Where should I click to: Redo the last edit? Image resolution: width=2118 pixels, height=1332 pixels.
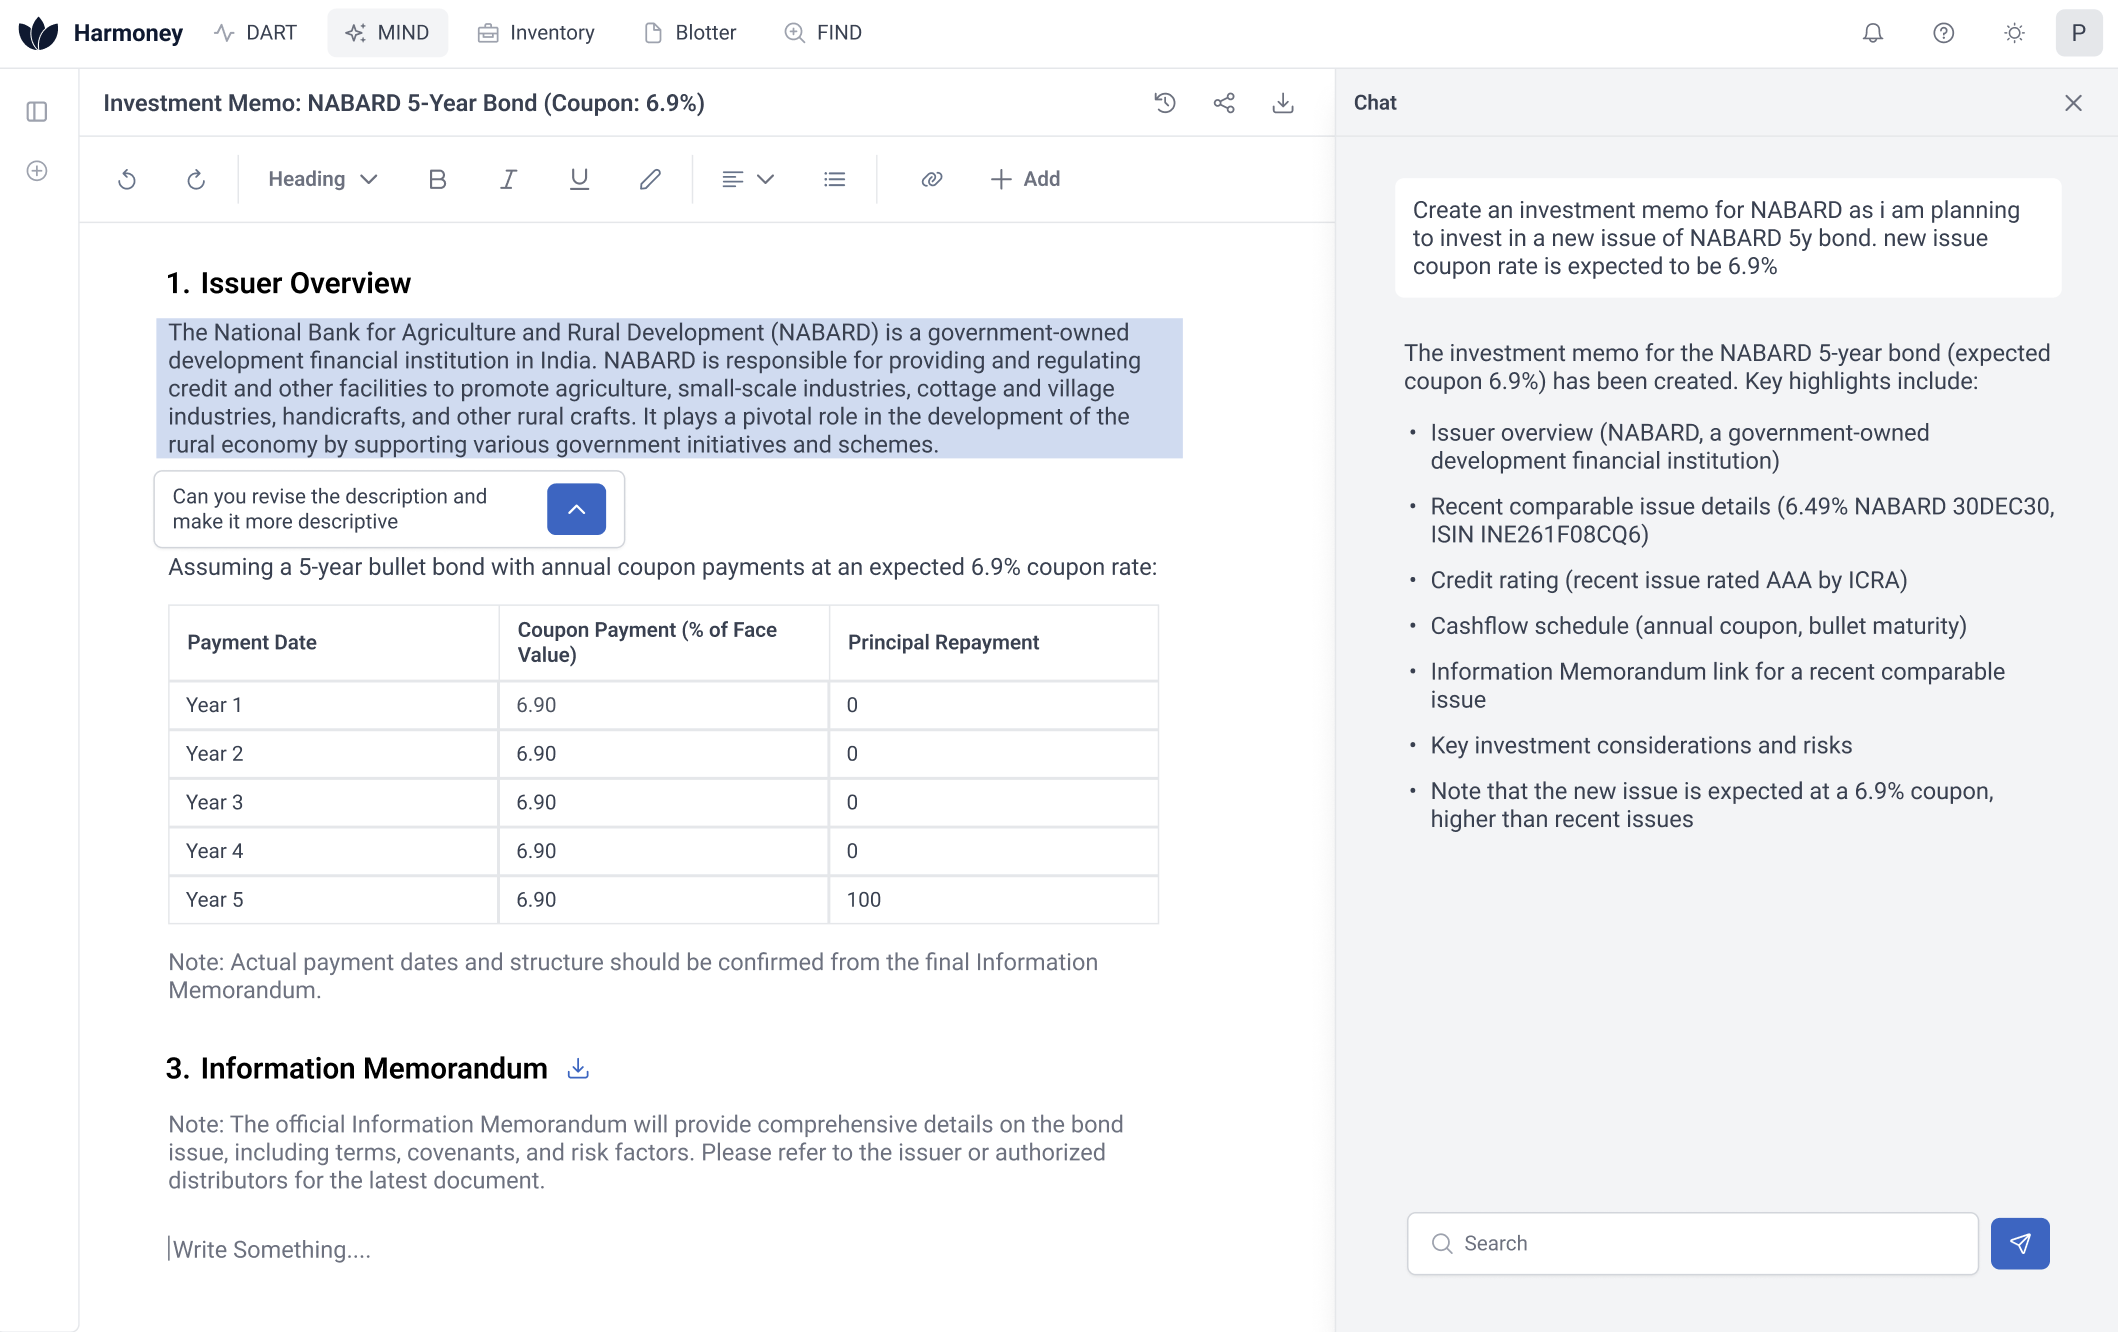point(196,179)
